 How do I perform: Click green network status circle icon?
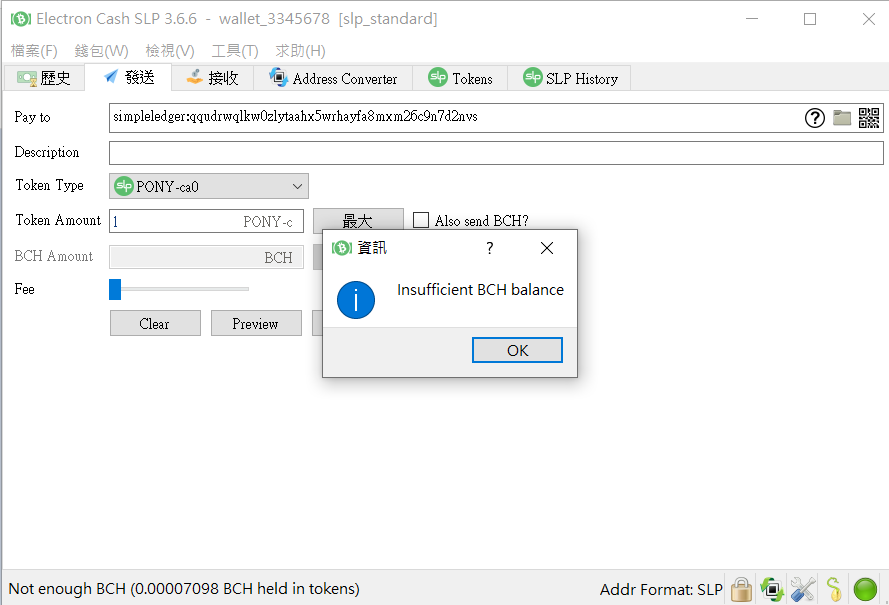coord(865,589)
